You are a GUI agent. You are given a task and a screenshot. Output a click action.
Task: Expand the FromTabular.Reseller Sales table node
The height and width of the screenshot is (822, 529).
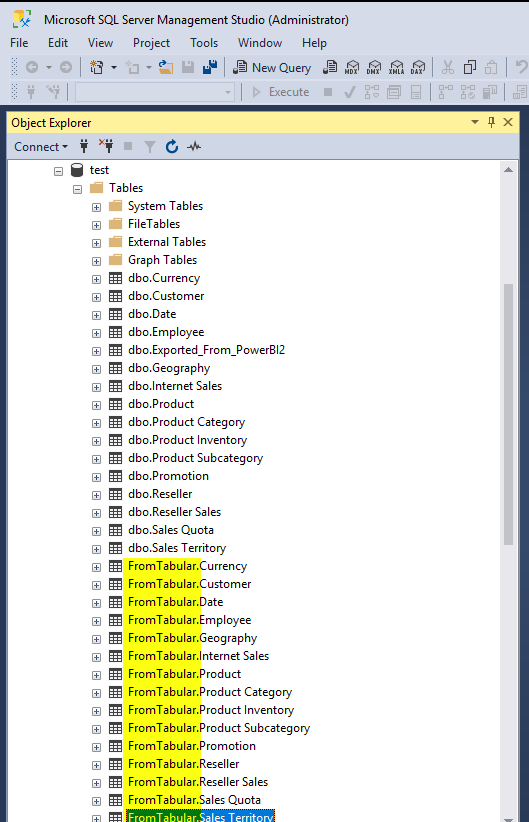point(96,783)
